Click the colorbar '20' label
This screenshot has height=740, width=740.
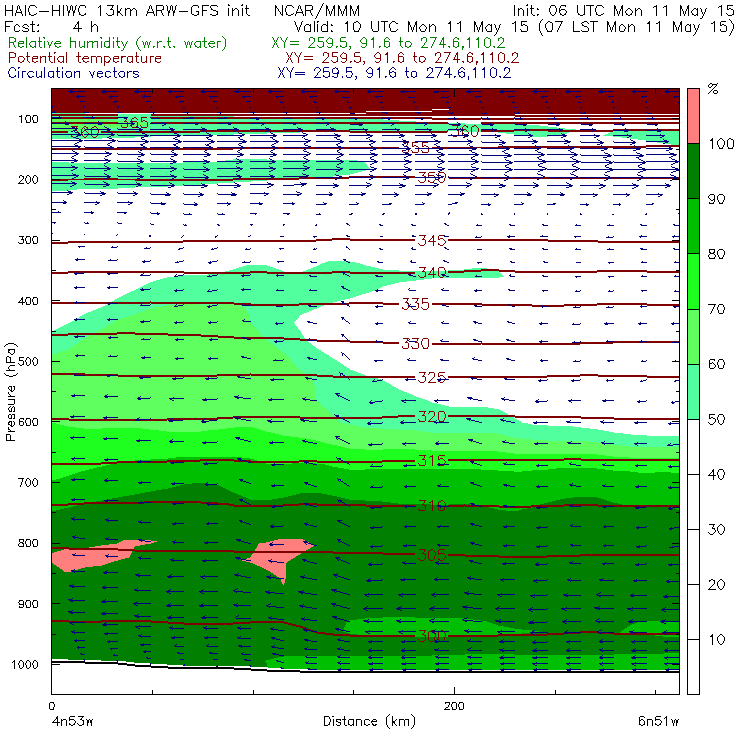click(x=716, y=585)
